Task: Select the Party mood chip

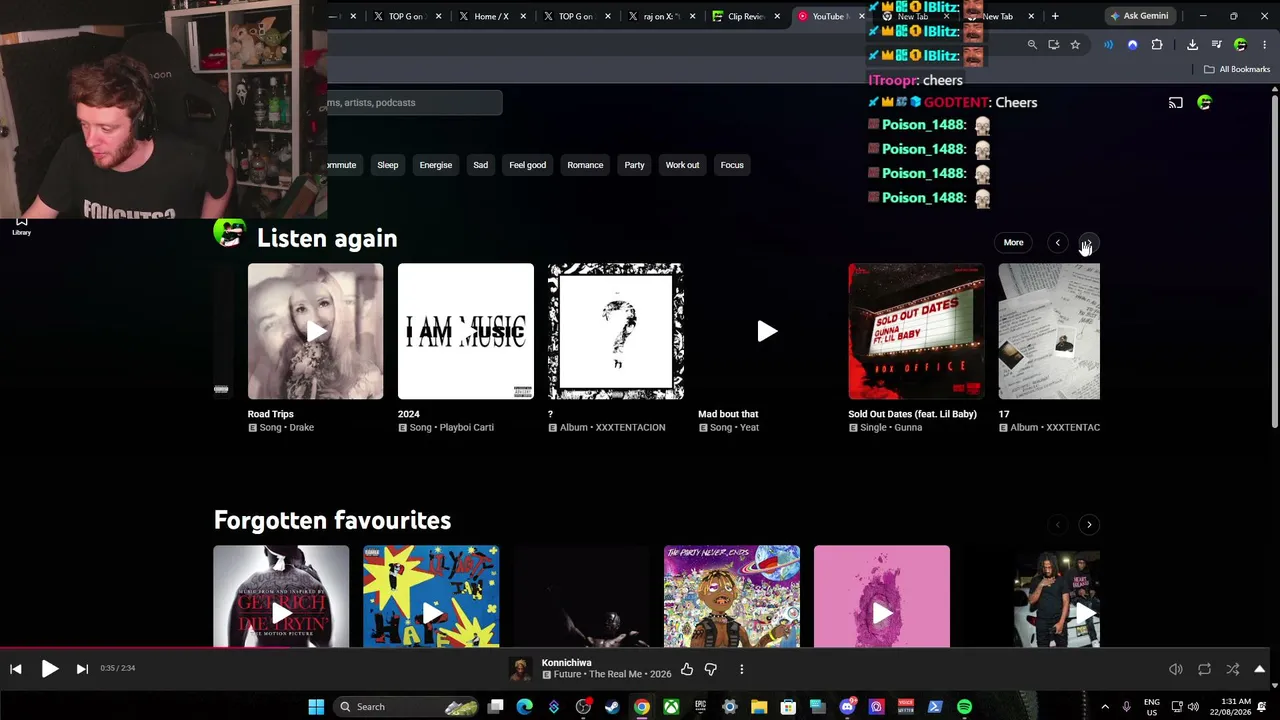Action: pyautogui.click(x=634, y=165)
